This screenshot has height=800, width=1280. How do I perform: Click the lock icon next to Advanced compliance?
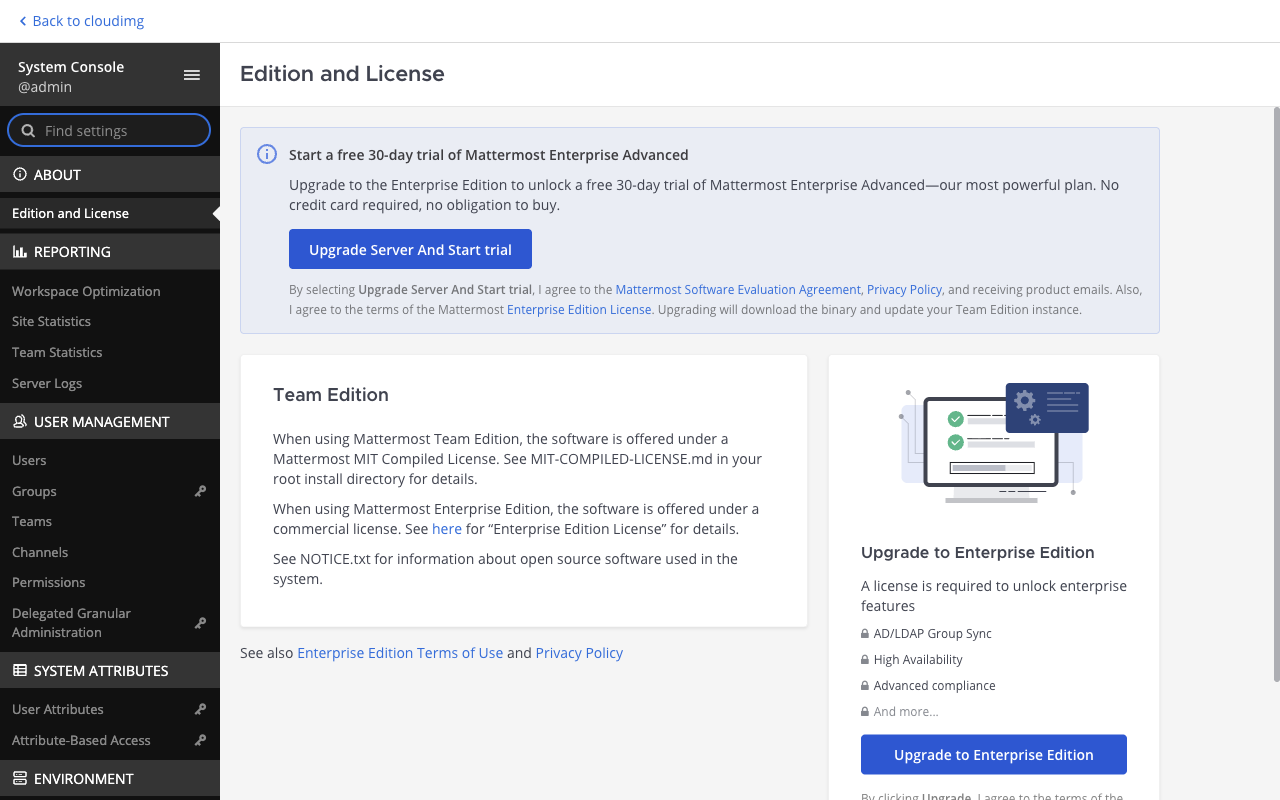[865, 686]
